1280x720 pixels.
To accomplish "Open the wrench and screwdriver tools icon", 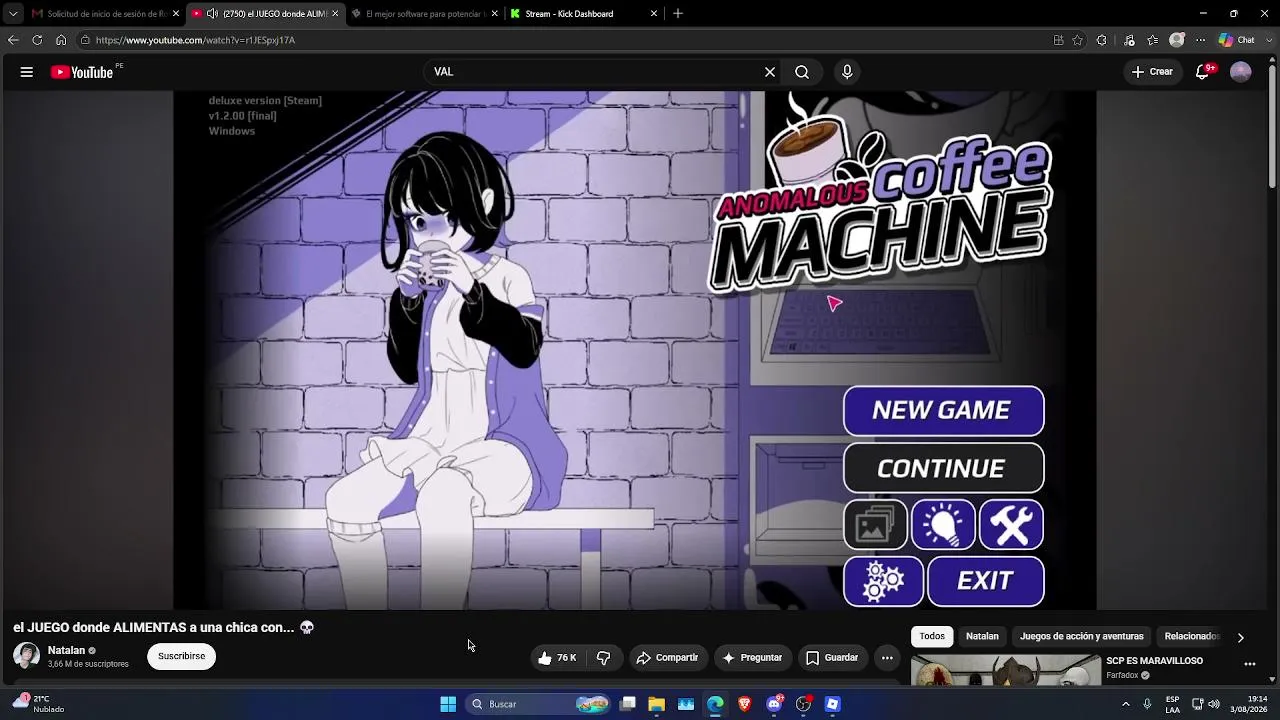I will (1011, 525).
